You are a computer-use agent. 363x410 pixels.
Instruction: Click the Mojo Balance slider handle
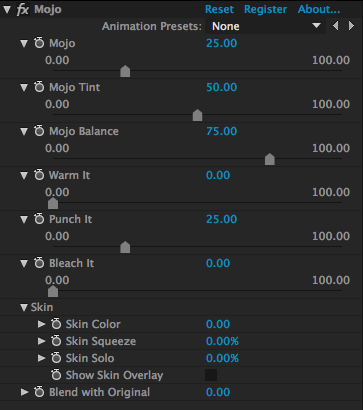coord(270,159)
